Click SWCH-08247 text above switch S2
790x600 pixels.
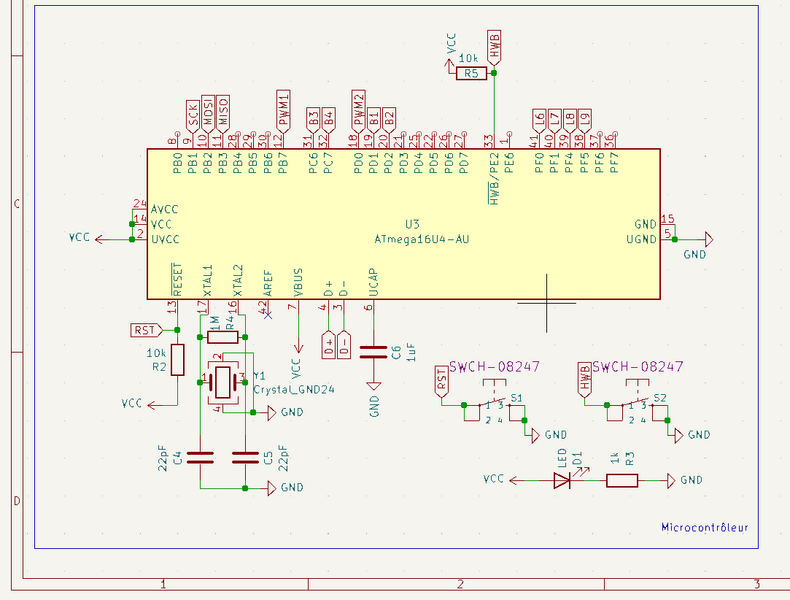coord(637,367)
